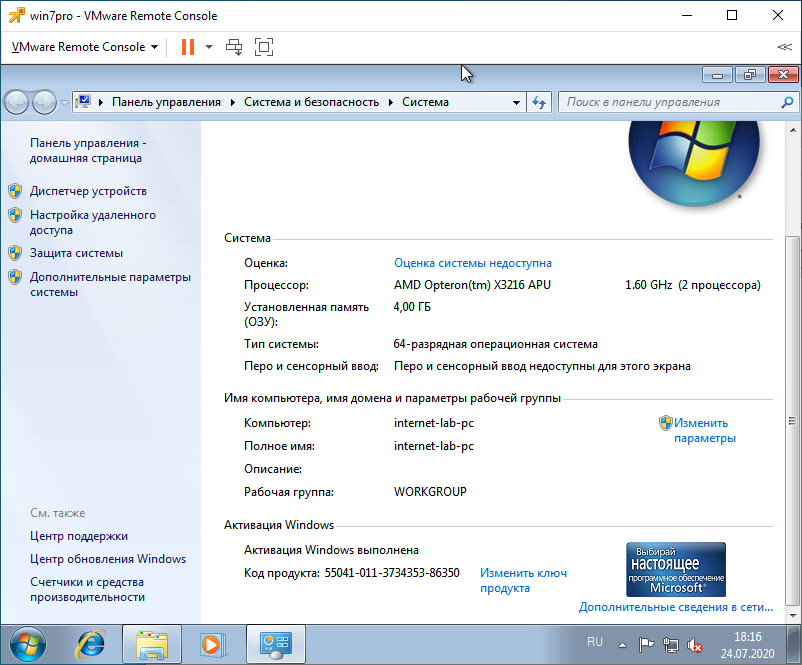
Task: Click the shield icon beside Настройка удаленного доступа
Action: click(15, 215)
